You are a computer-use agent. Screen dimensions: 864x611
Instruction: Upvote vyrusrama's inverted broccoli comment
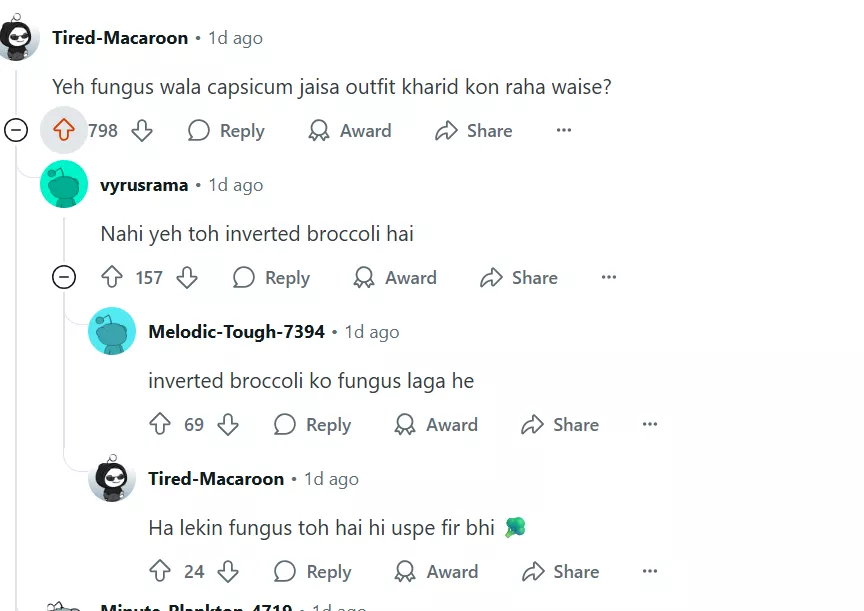(x=112, y=278)
